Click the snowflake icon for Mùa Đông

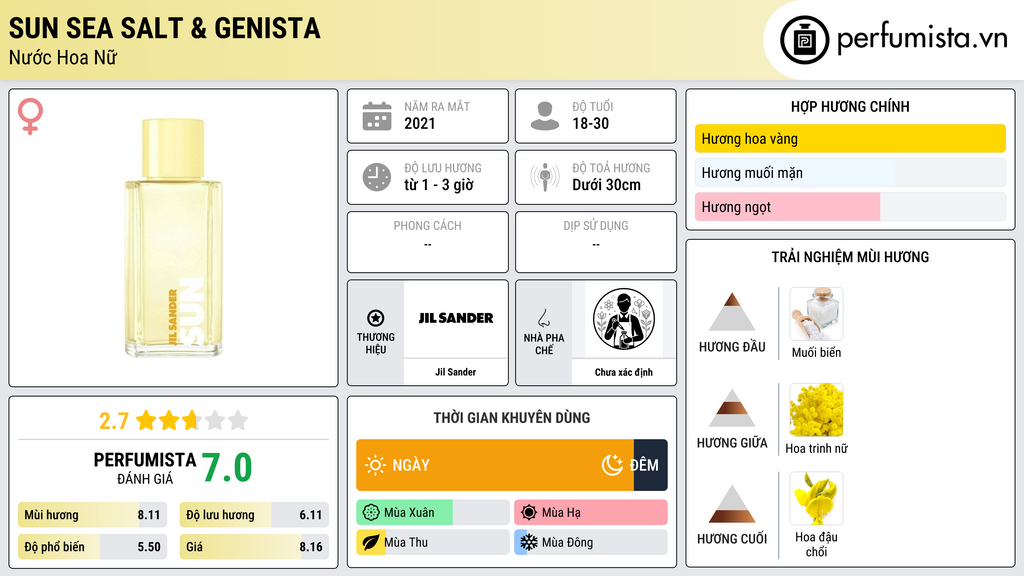[x=529, y=542]
